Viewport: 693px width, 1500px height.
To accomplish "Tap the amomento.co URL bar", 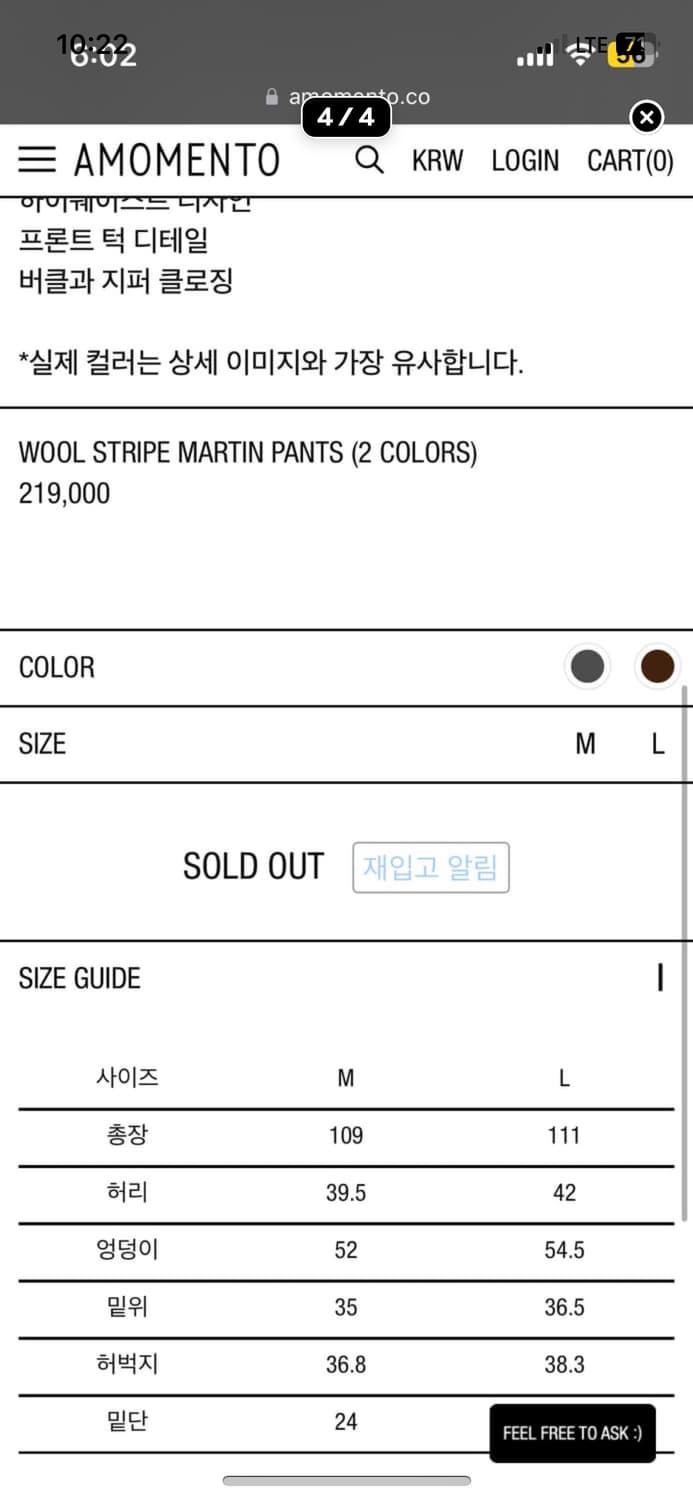I will click(x=360, y=97).
